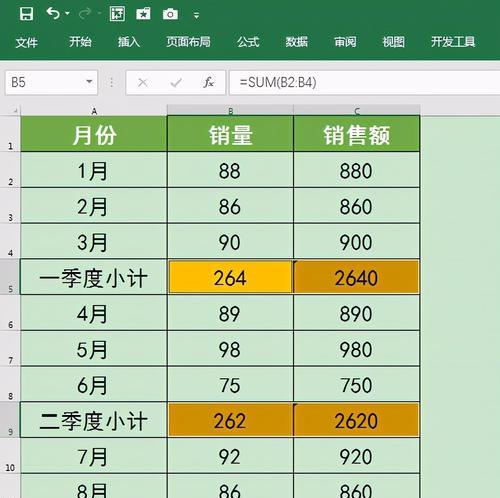Click the formula bar vertical dots handle
This screenshot has width=500, height=498.
(x=112, y=82)
